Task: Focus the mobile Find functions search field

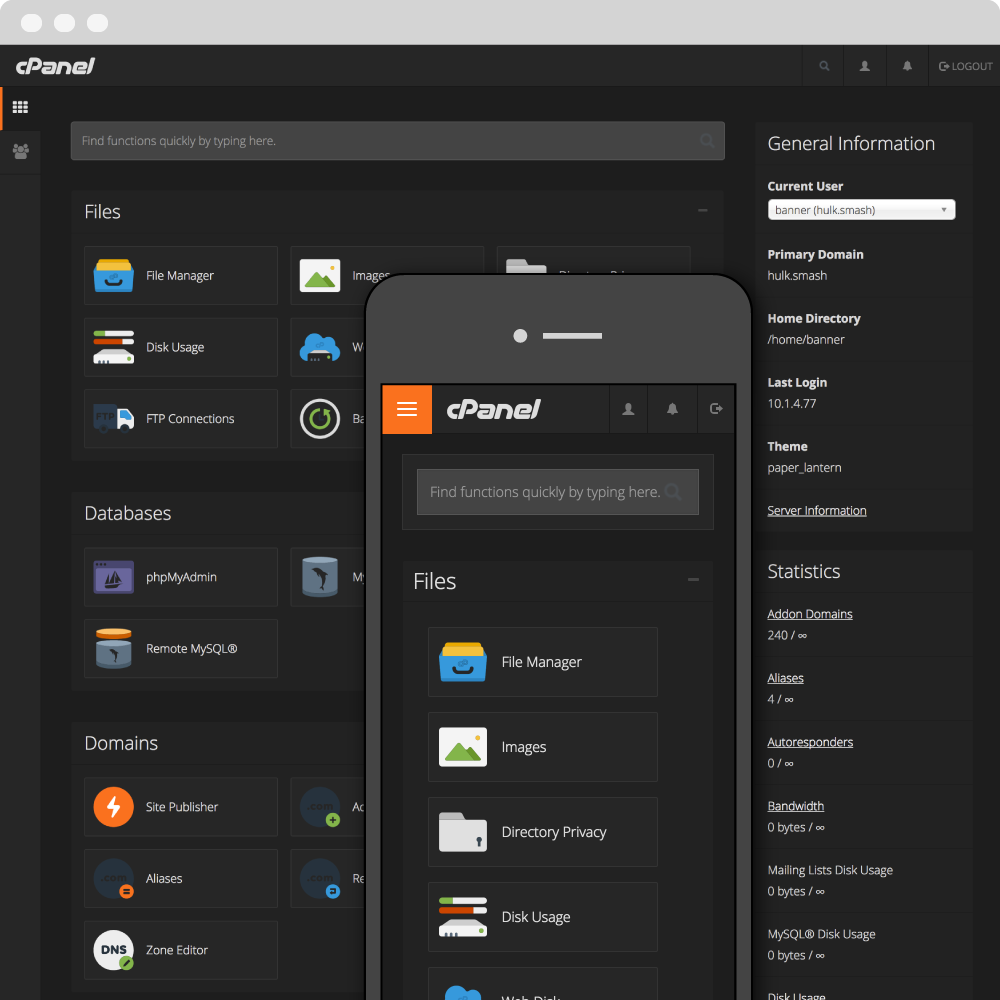Action: click(557, 492)
